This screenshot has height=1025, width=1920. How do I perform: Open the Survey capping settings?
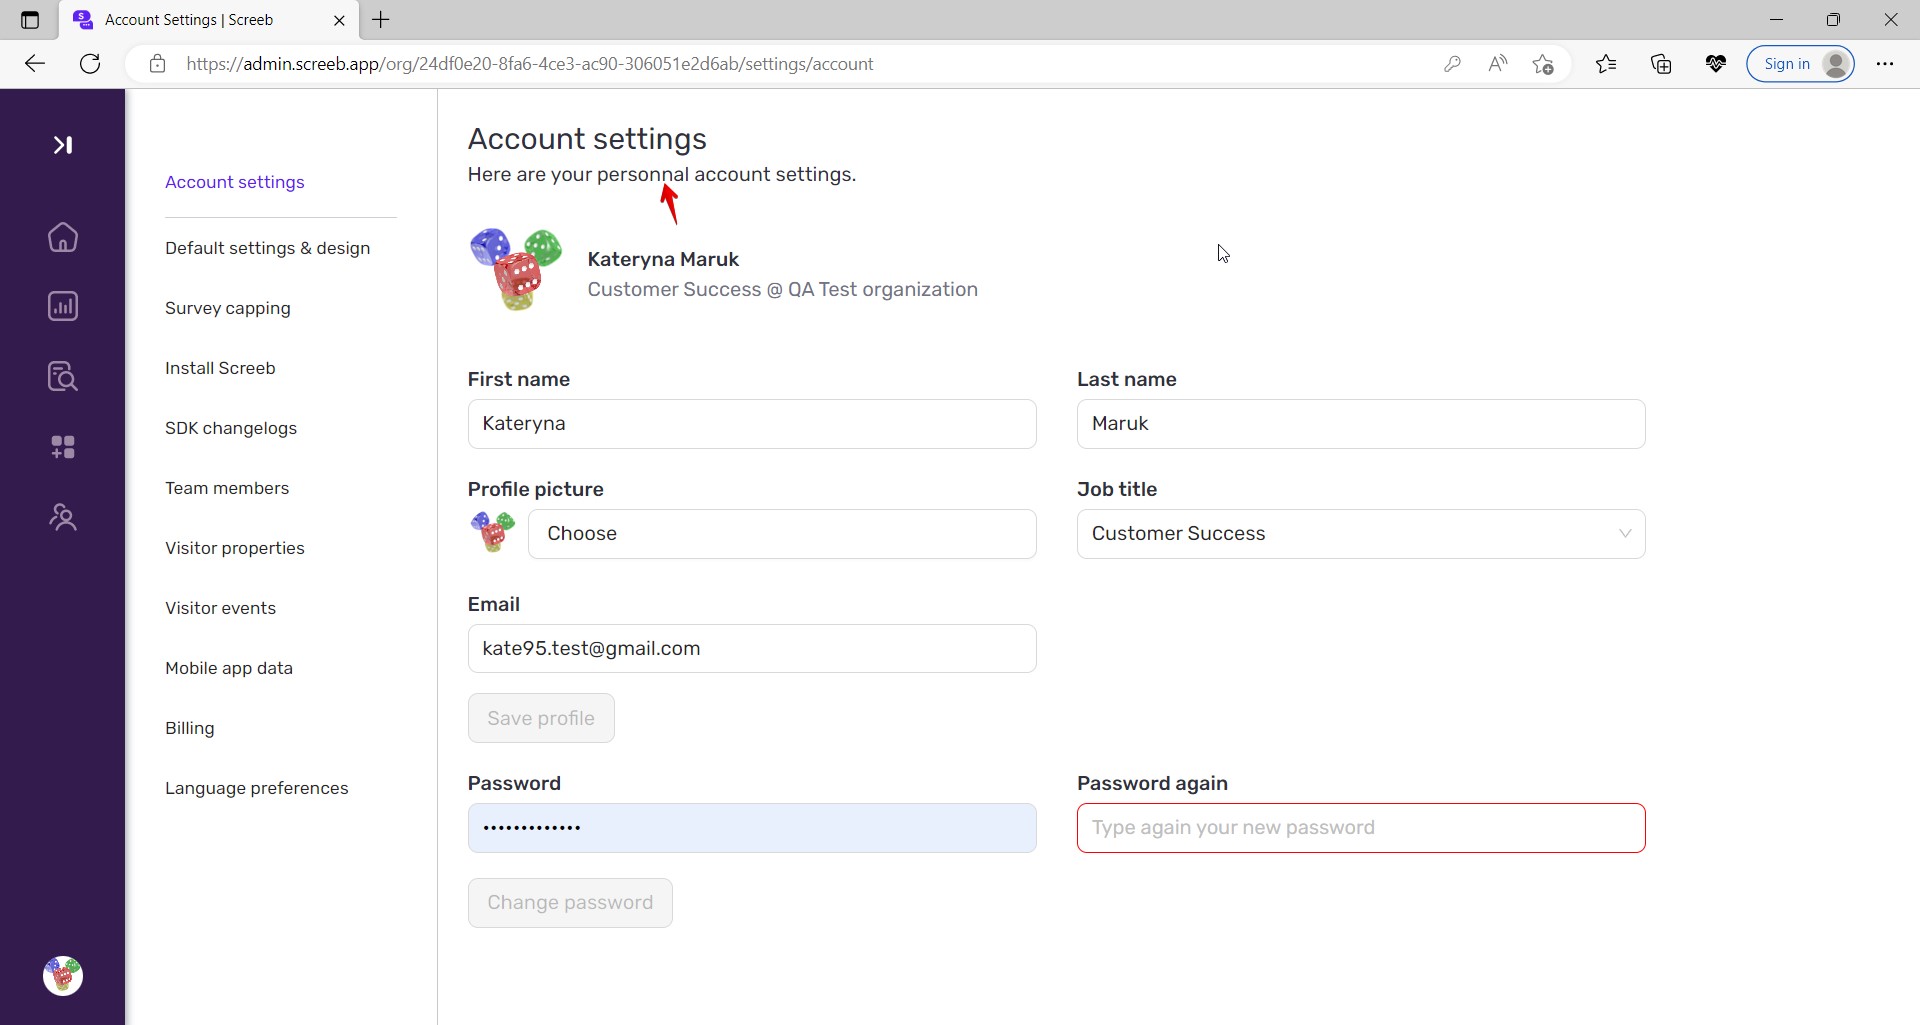[x=228, y=308]
